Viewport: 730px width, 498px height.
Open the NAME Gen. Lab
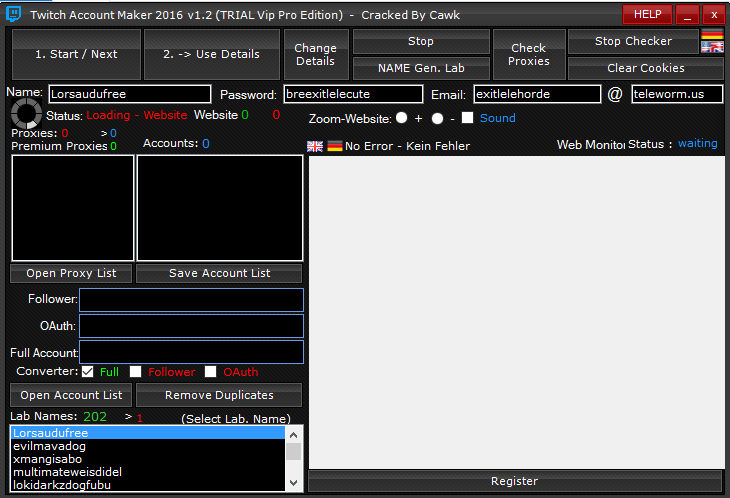tap(421, 68)
